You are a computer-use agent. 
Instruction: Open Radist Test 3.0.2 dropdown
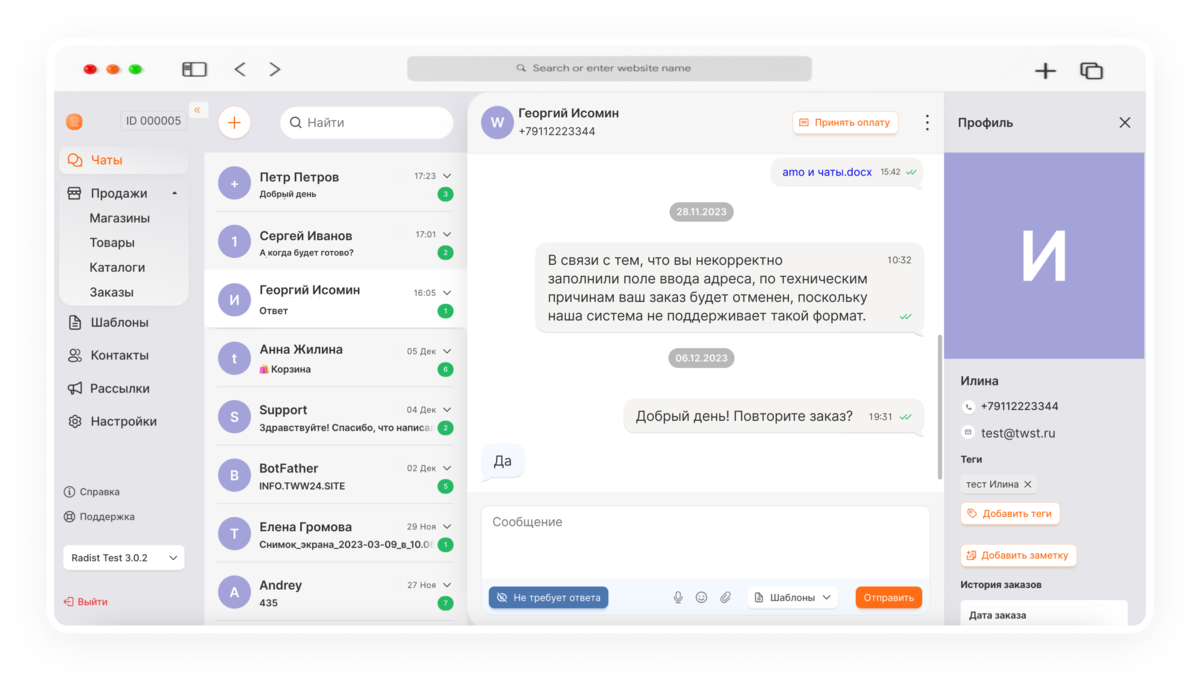coord(124,558)
